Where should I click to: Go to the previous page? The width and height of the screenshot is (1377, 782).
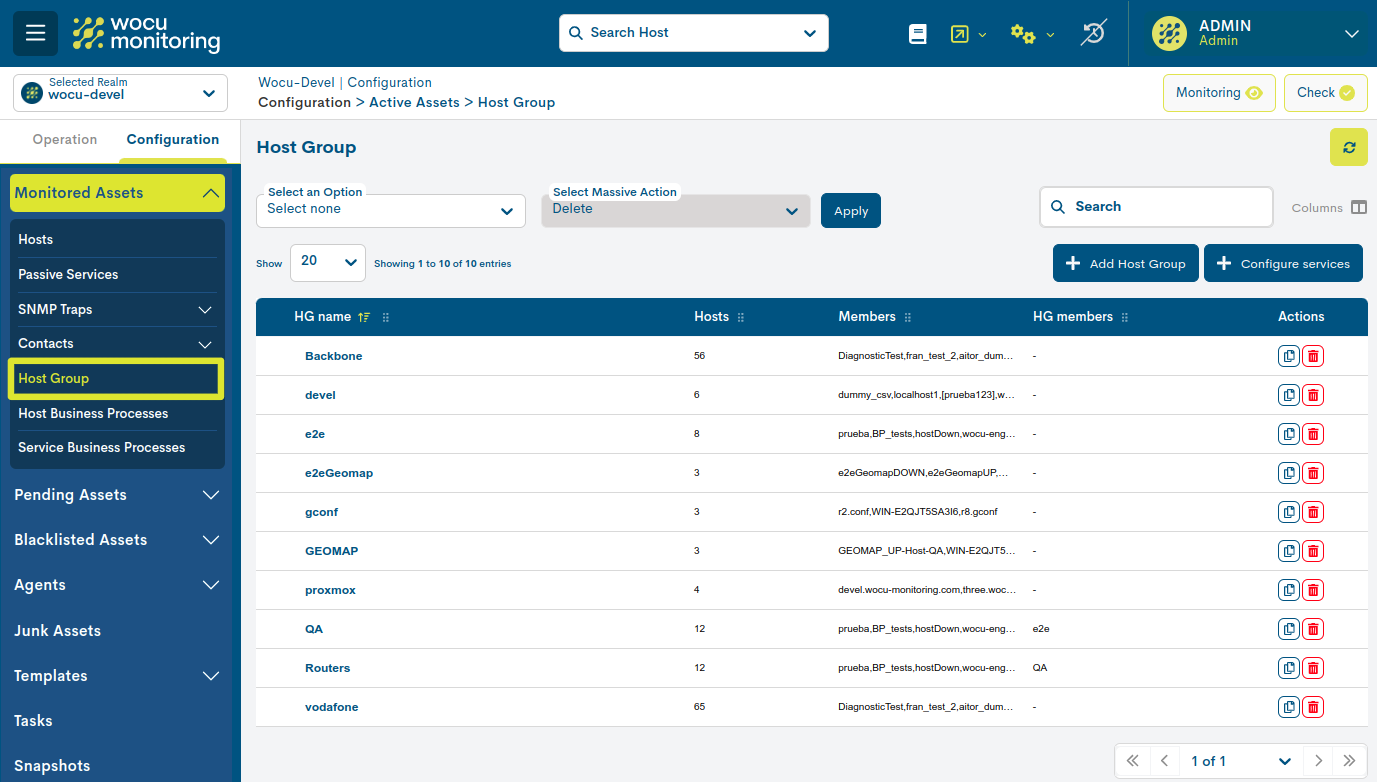pyautogui.click(x=1164, y=761)
